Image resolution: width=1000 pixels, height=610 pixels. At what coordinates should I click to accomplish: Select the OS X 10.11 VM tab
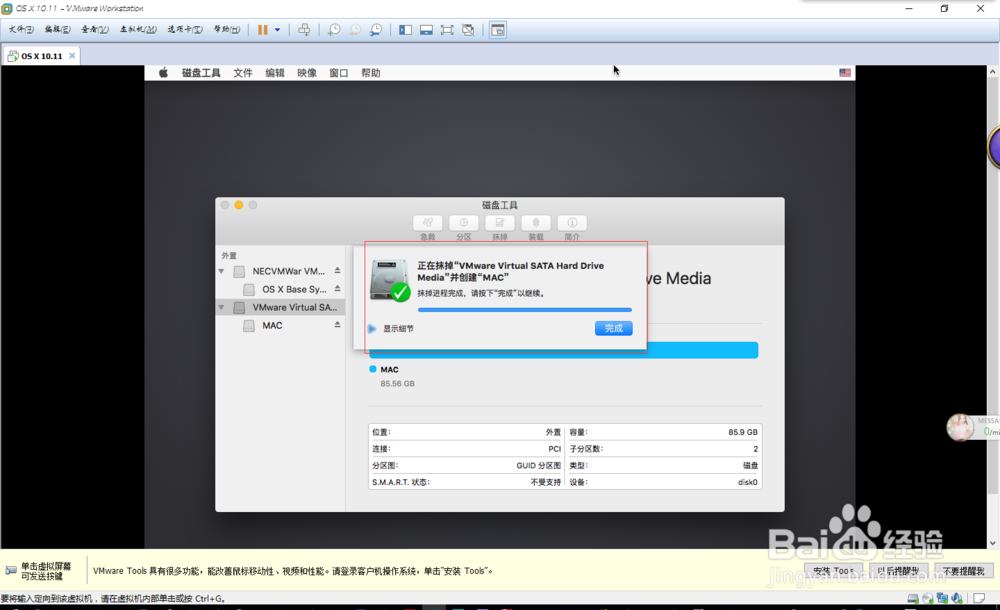click(41, 56)
